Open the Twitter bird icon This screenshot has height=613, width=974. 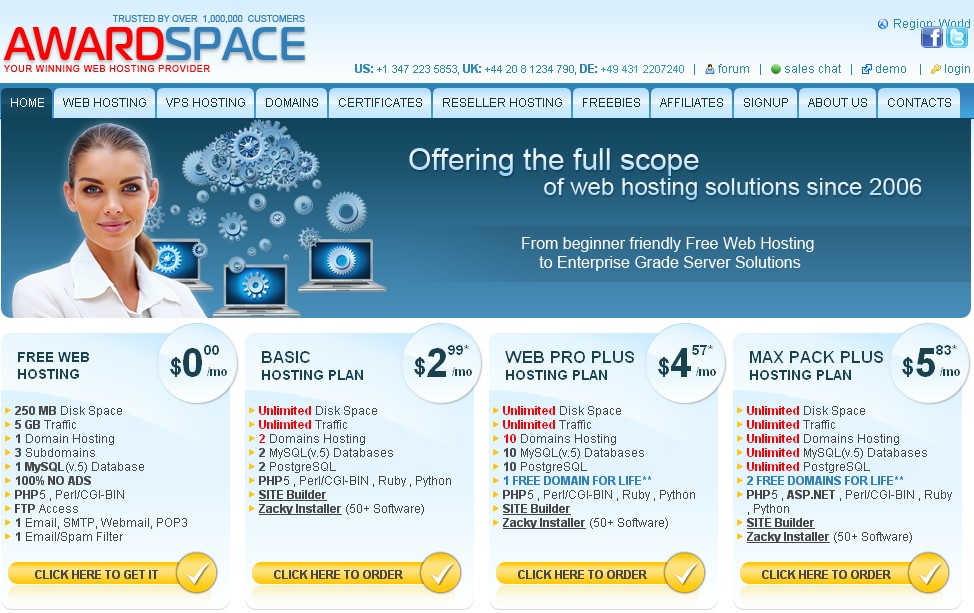(x=957, y=38)
